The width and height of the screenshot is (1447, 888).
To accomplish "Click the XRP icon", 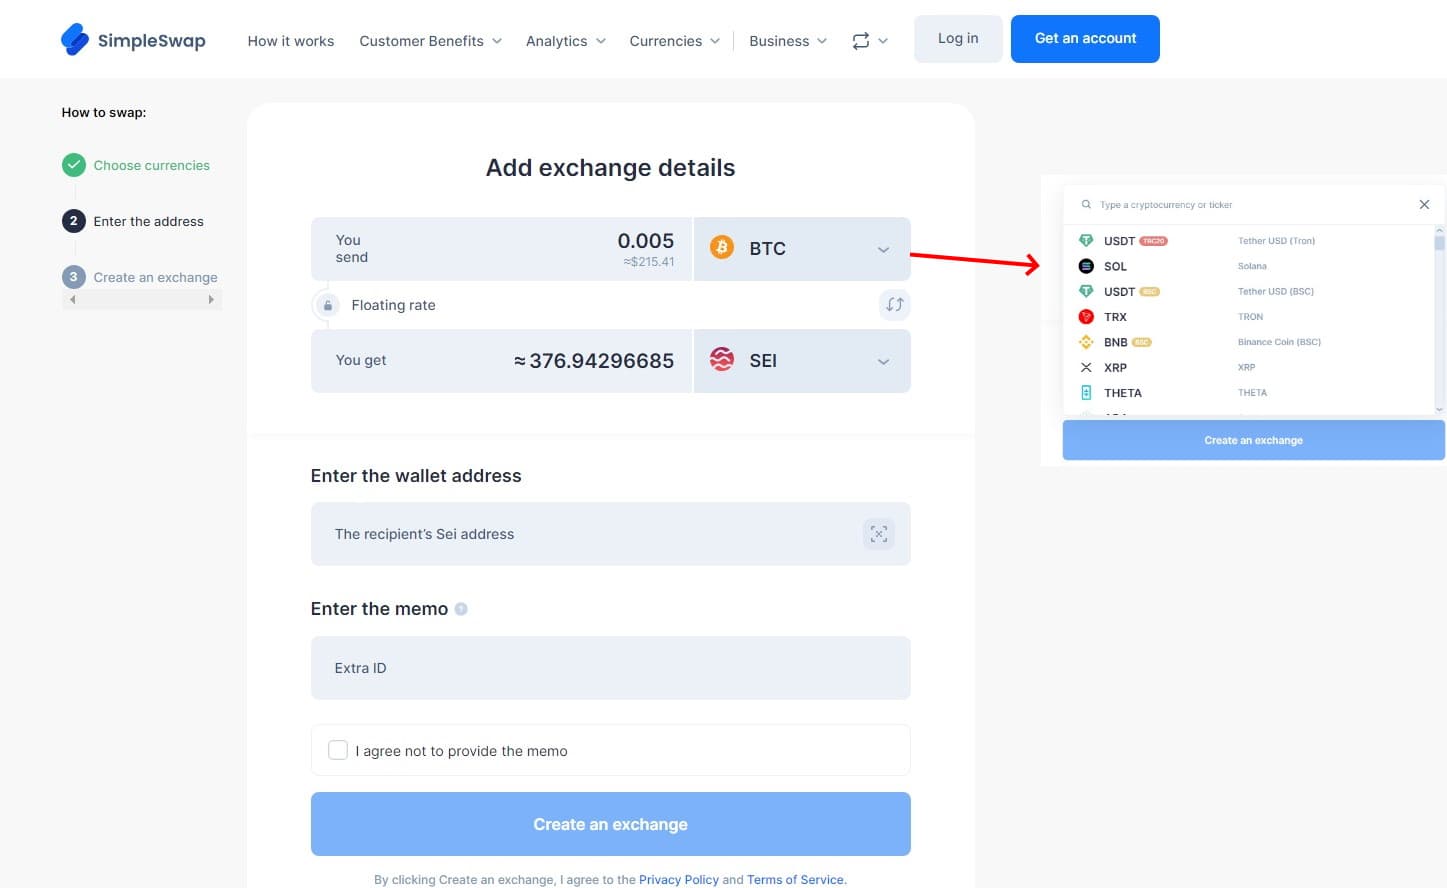I will tap(1086, 367).
